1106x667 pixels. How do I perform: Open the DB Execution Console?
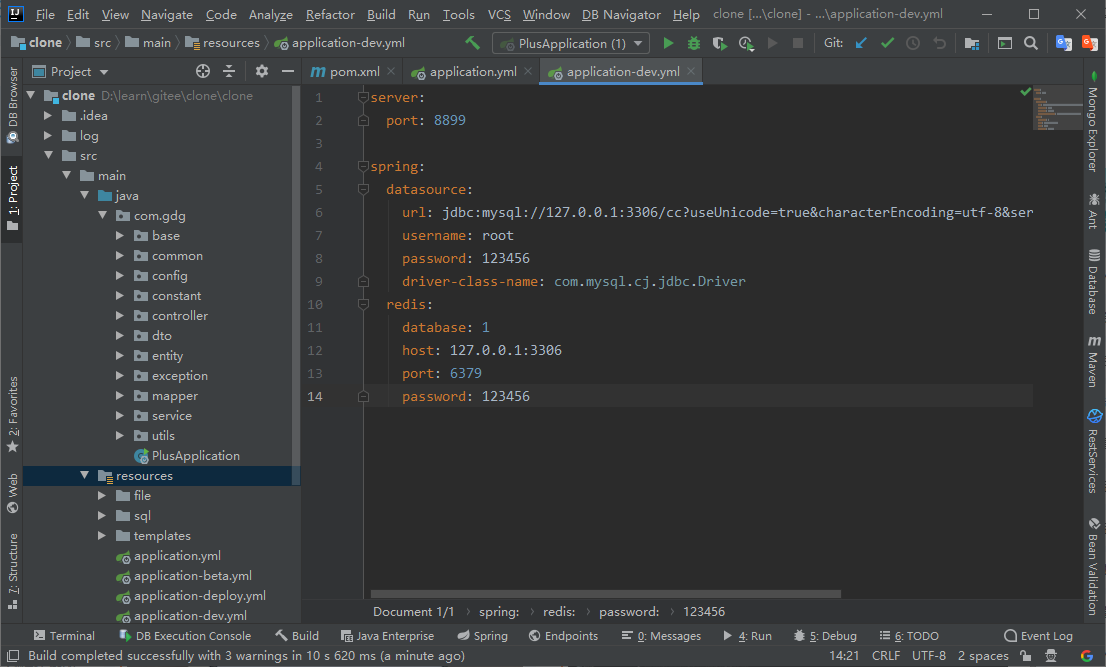pyautogui.click(x=185, y=635)
